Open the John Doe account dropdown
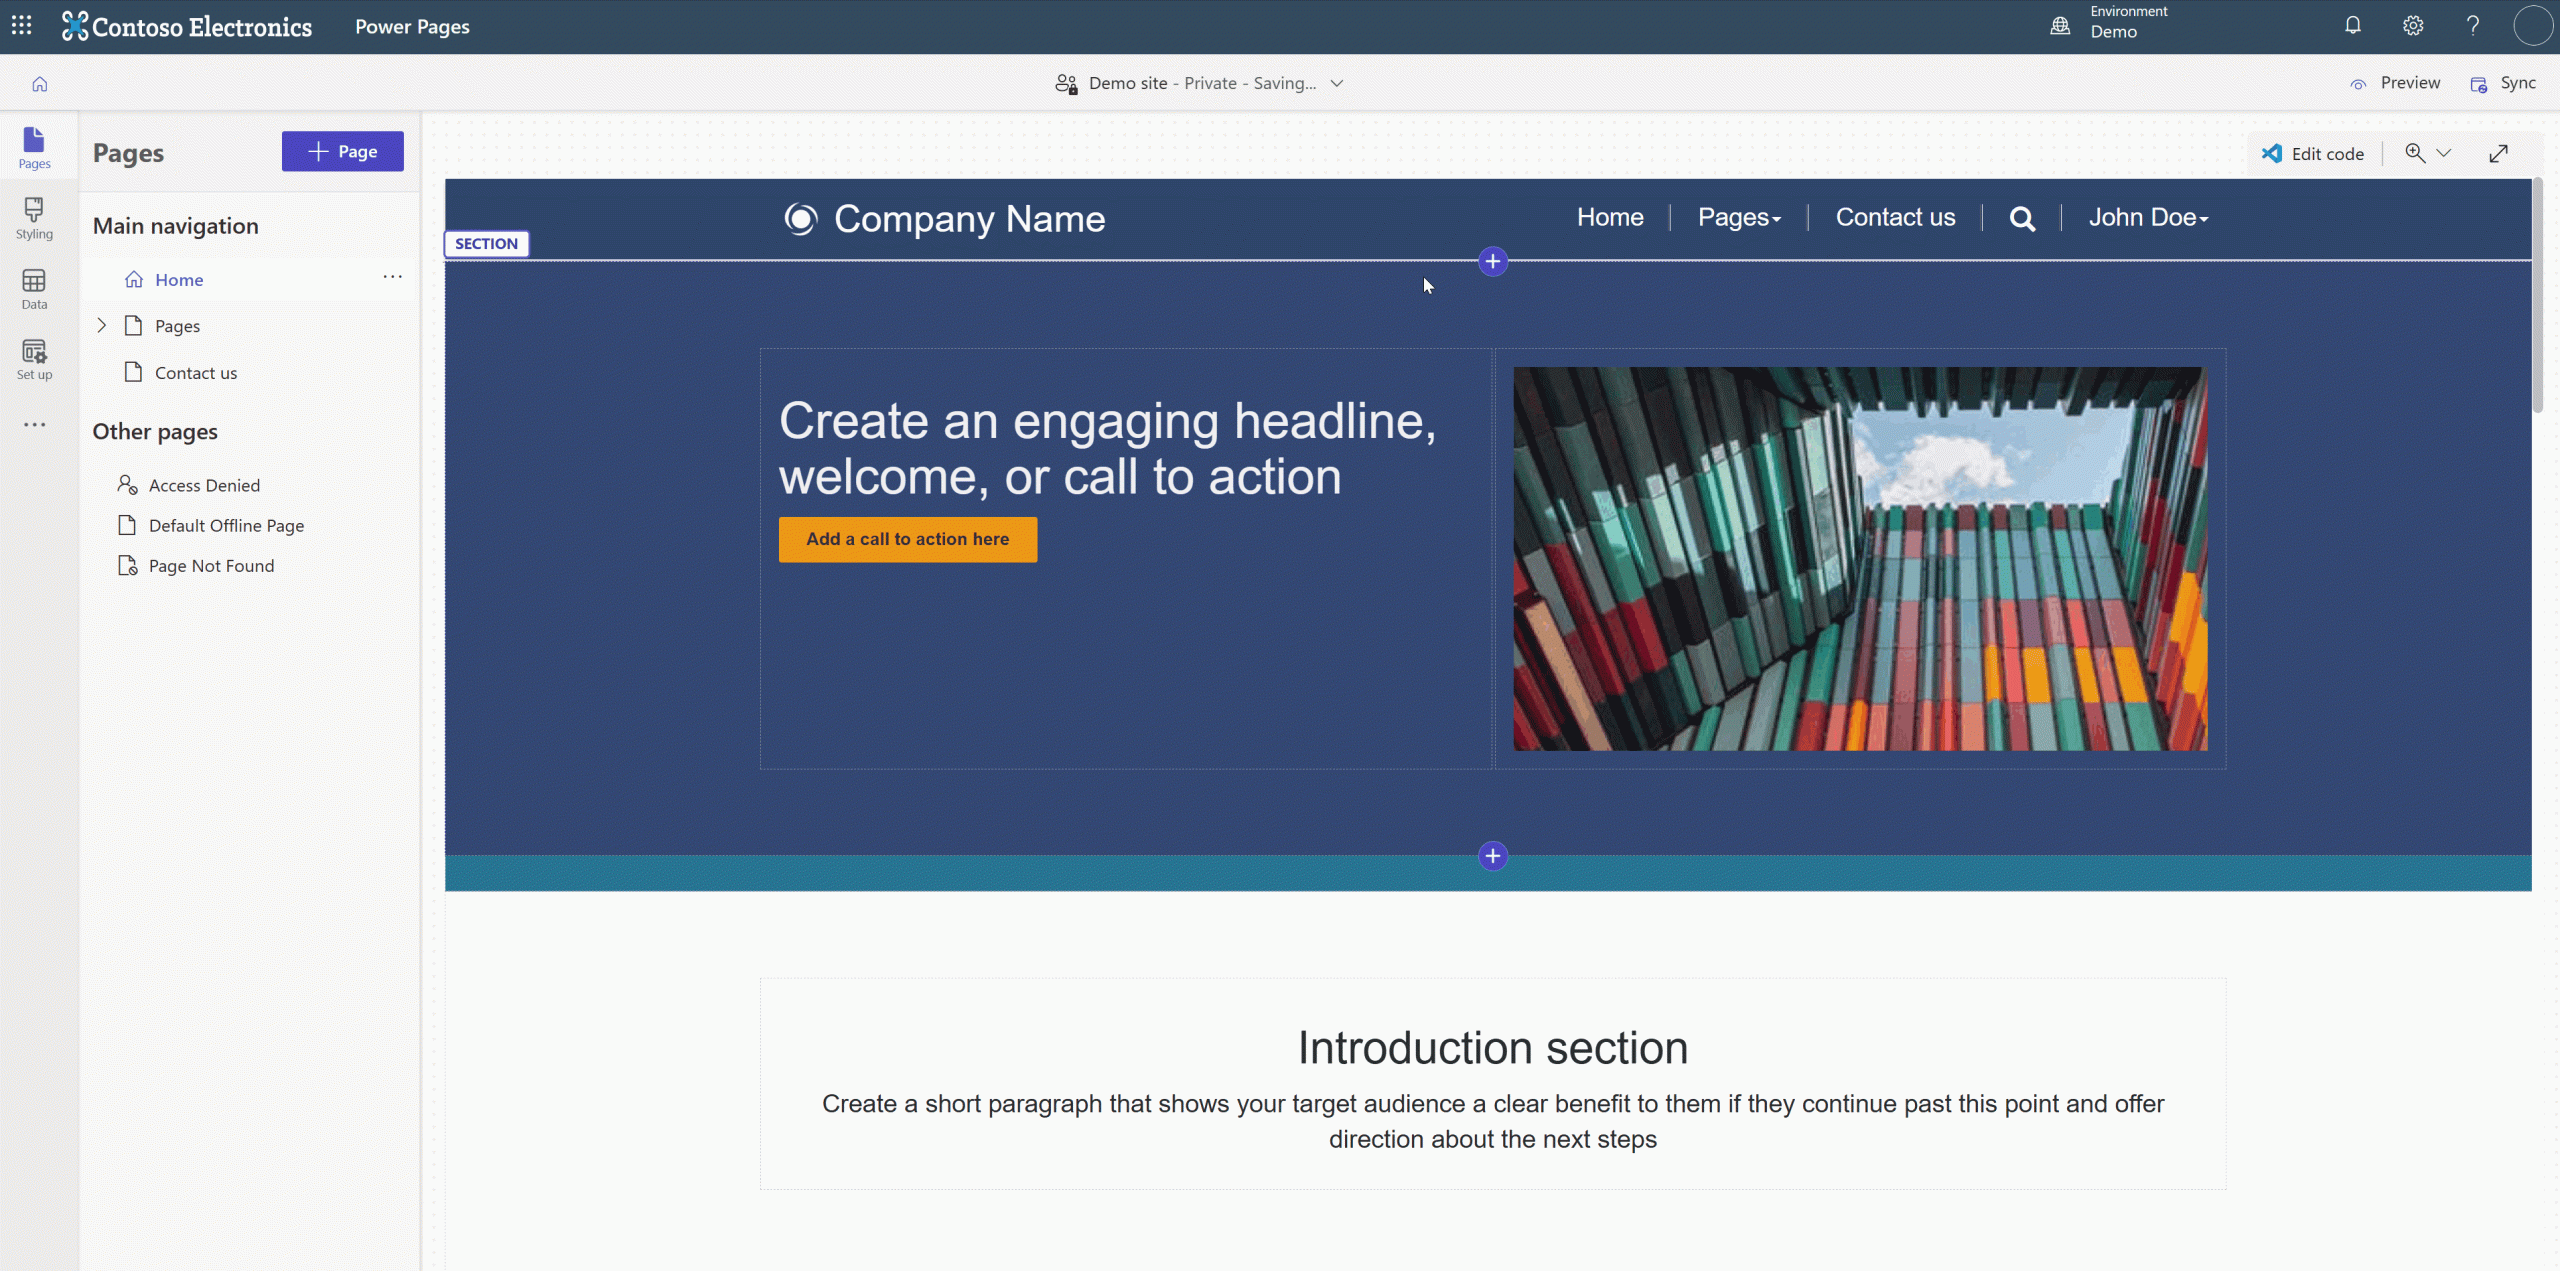This screenshot has width=2560, height=1271. (x=2147, y=217)
